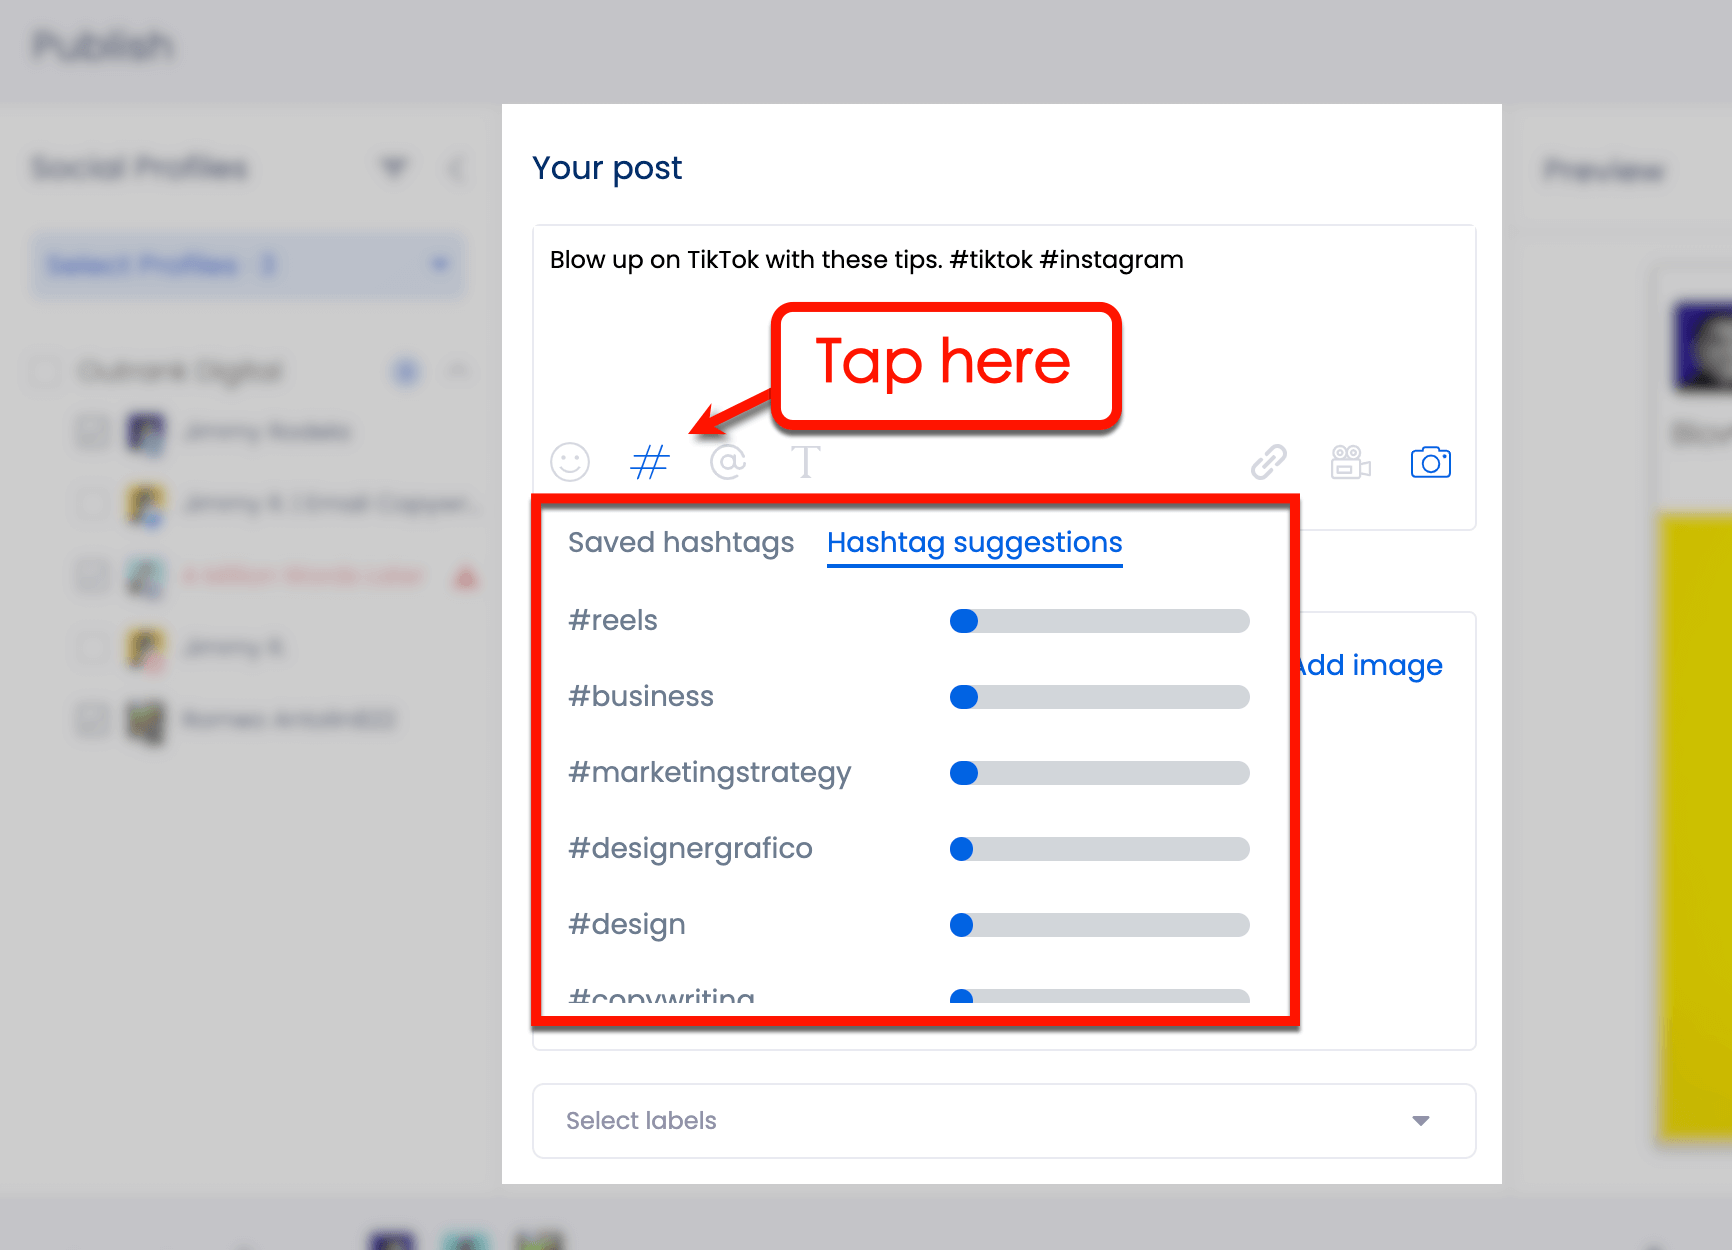The height and width of the screenshot is (1250, 1732).
Task: Open the Preview panel
Action: pos(1602,170)
